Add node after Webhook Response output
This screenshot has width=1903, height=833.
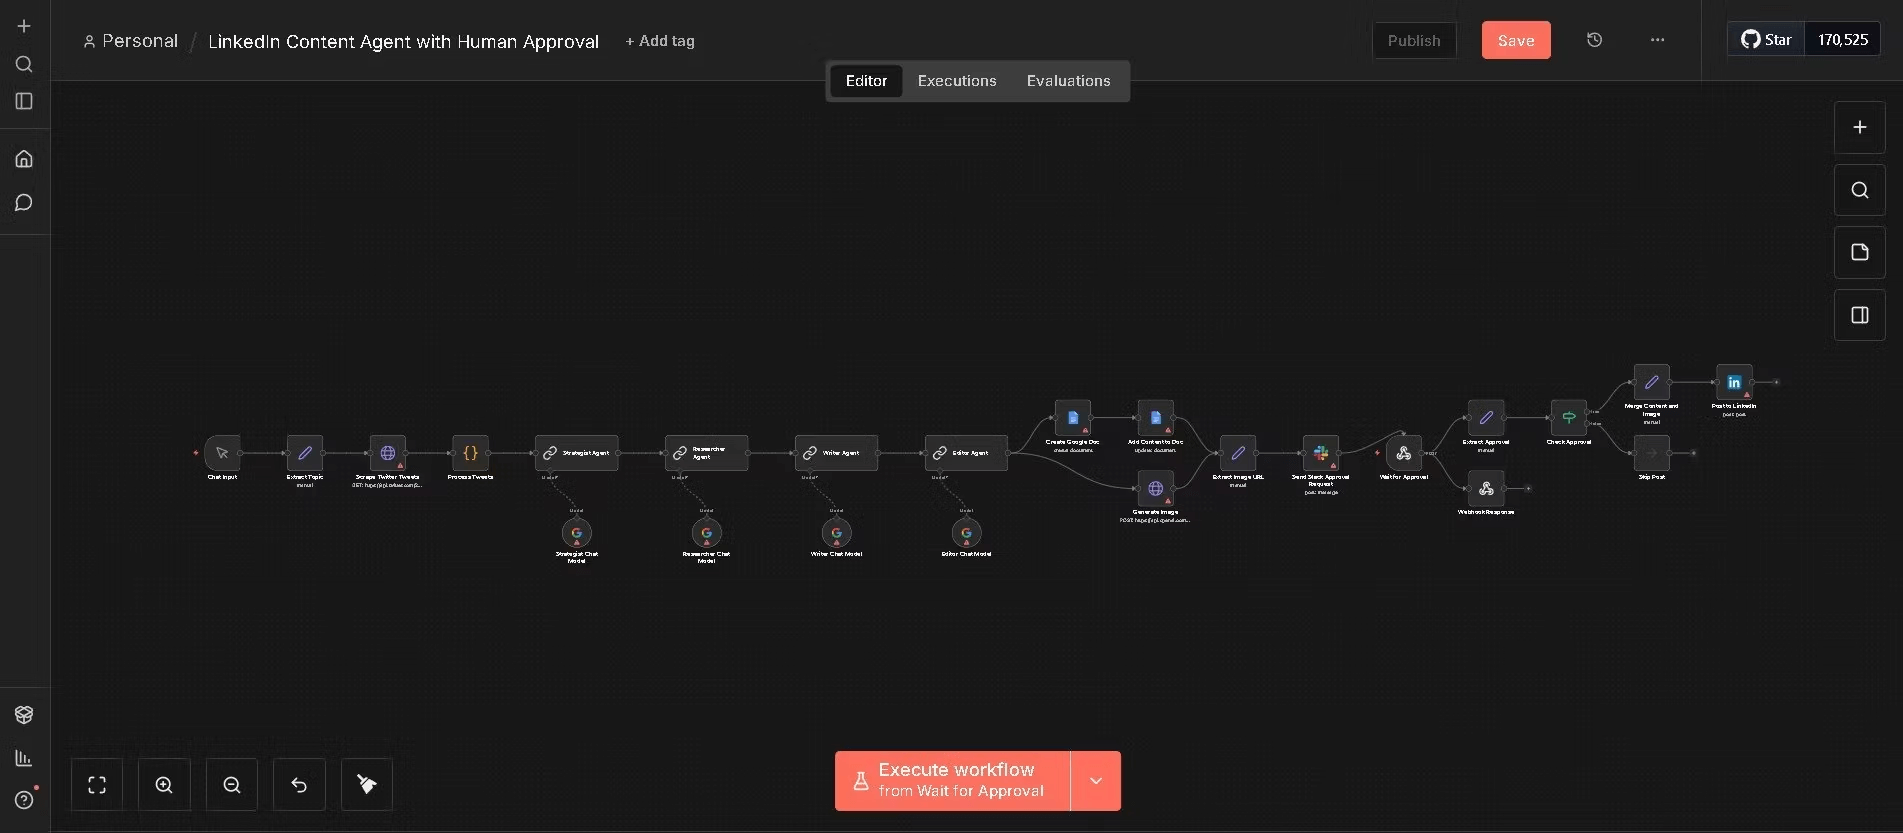(1528, 488)
